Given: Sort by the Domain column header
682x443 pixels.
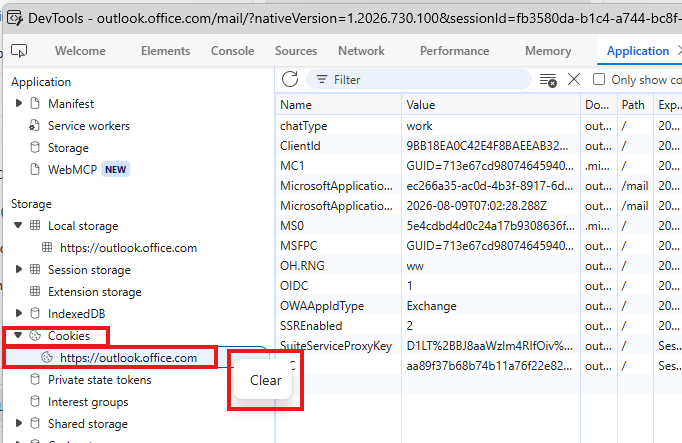Looking at the screenshot, I should pyautogui.click(x=599, y=105).
